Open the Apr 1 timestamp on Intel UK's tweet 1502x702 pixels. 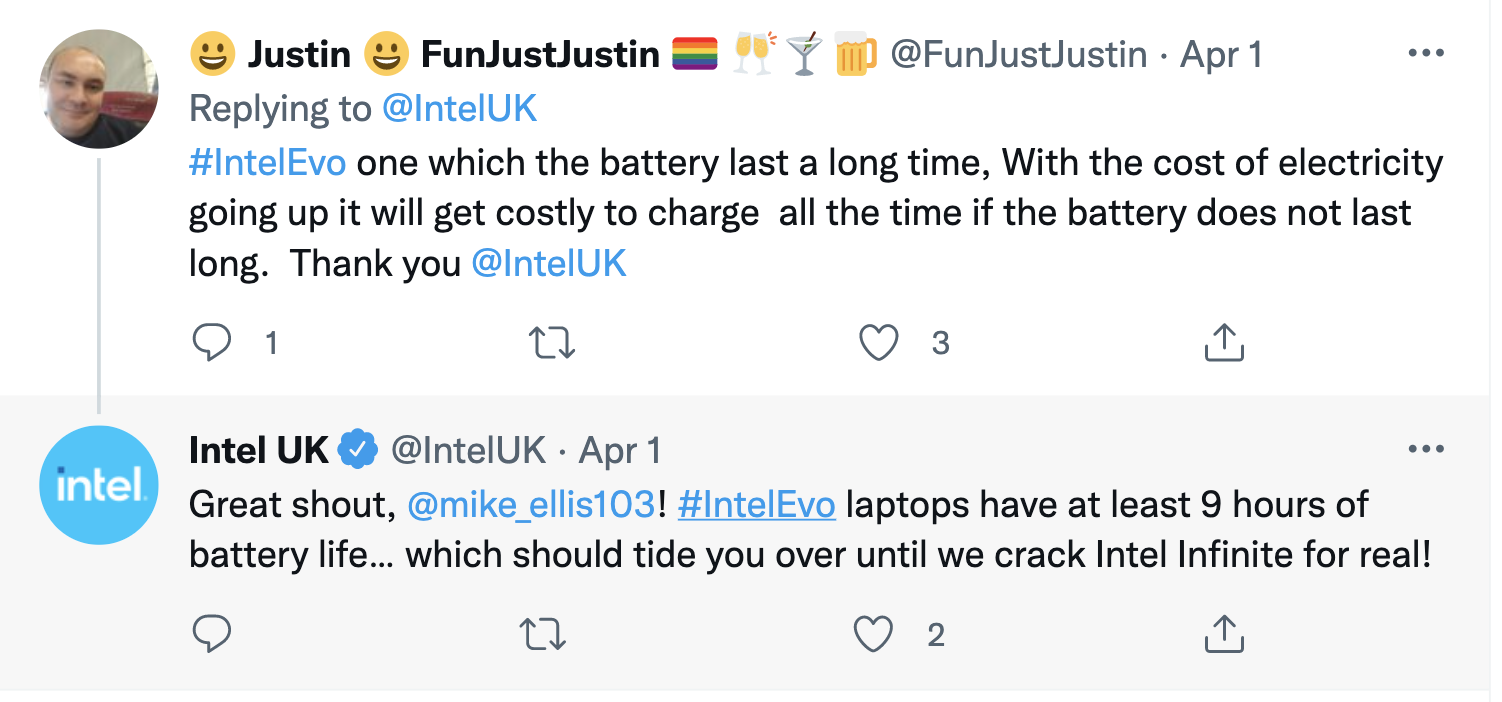(620, 451)
